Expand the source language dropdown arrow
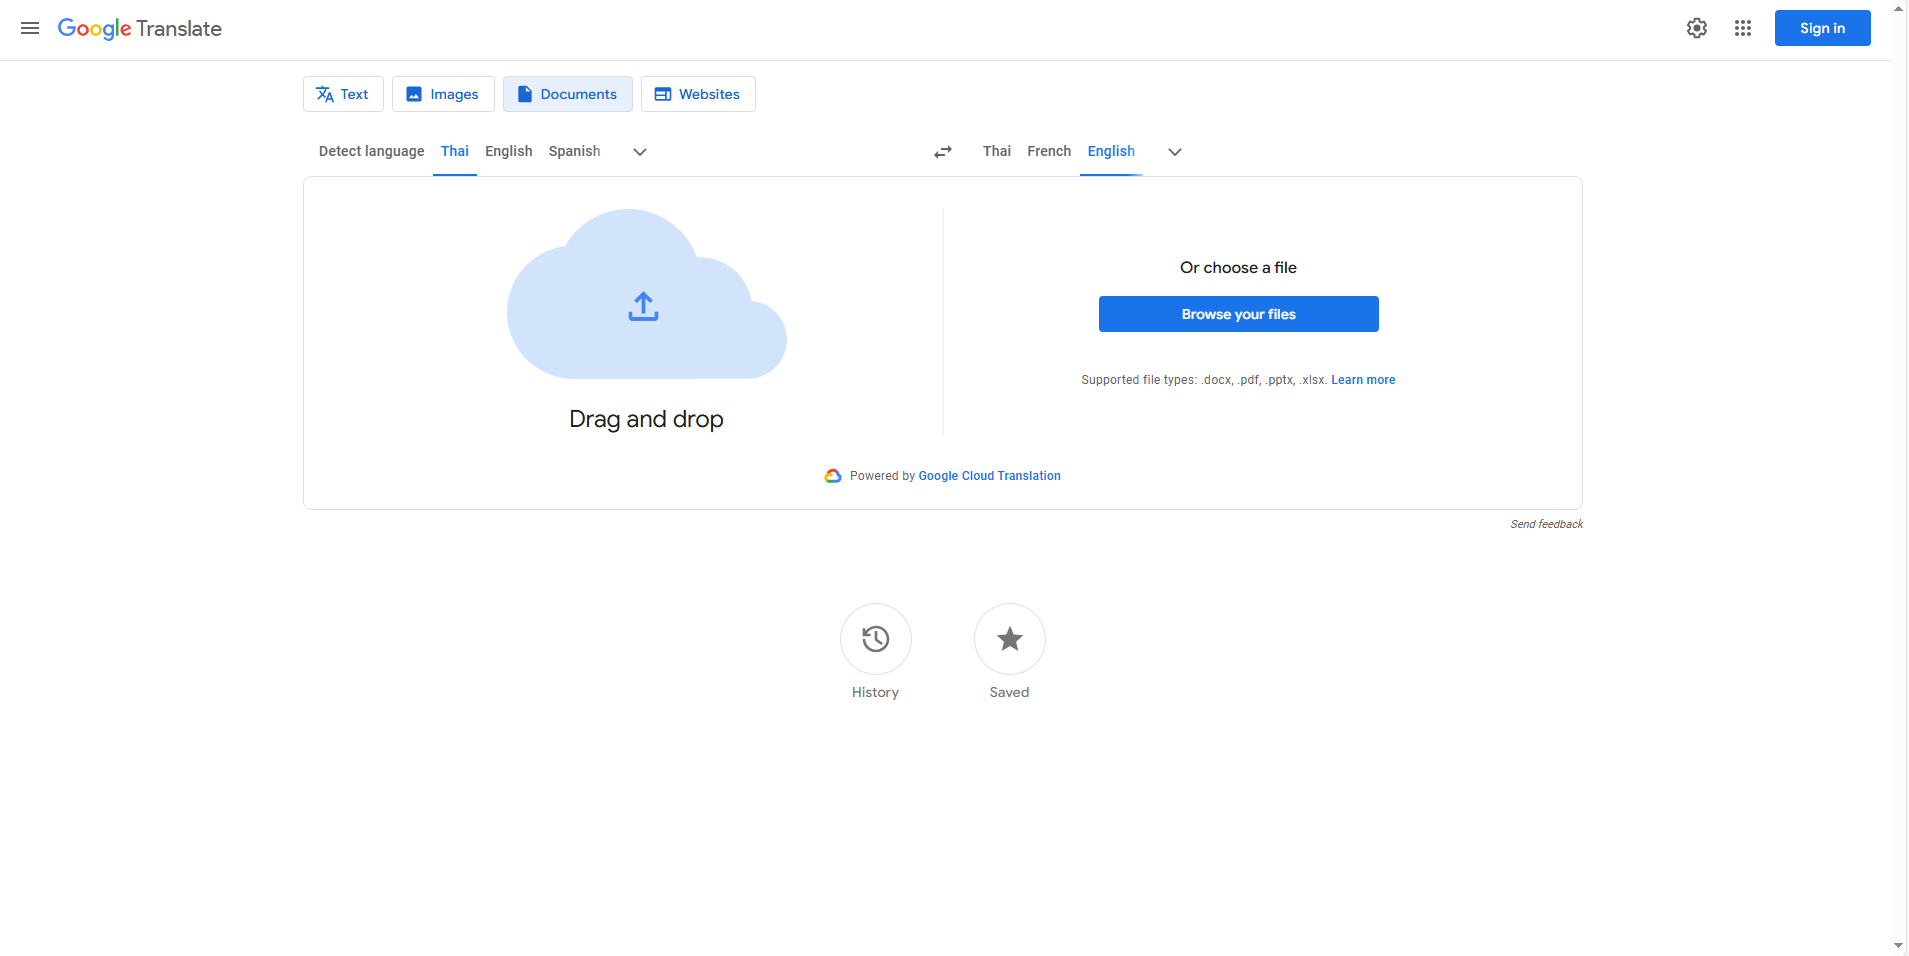This screenshot has width=1909, height=956. [639, 152]
